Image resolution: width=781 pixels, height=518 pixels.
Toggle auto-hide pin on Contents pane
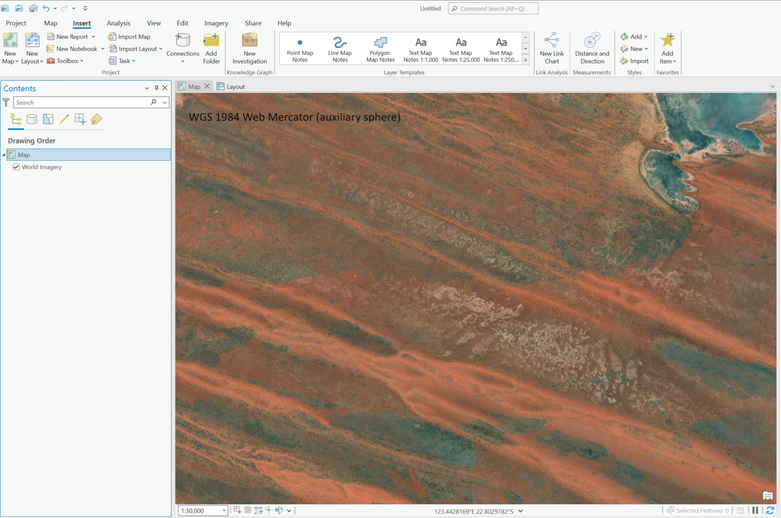(156, 88)
